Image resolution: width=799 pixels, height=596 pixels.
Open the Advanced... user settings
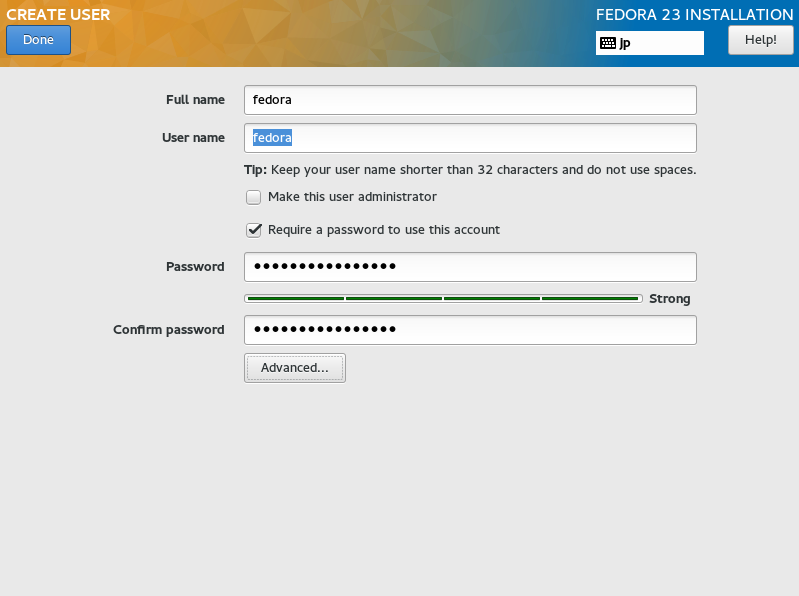(x=295, y=368)
